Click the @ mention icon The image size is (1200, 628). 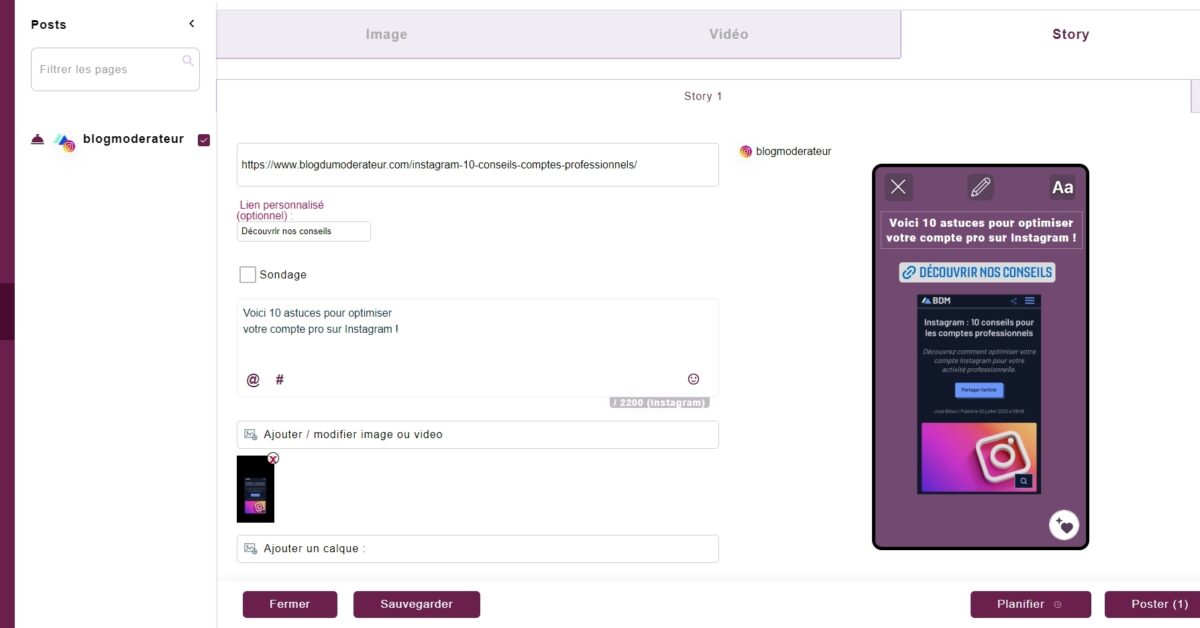pos(250,379)
